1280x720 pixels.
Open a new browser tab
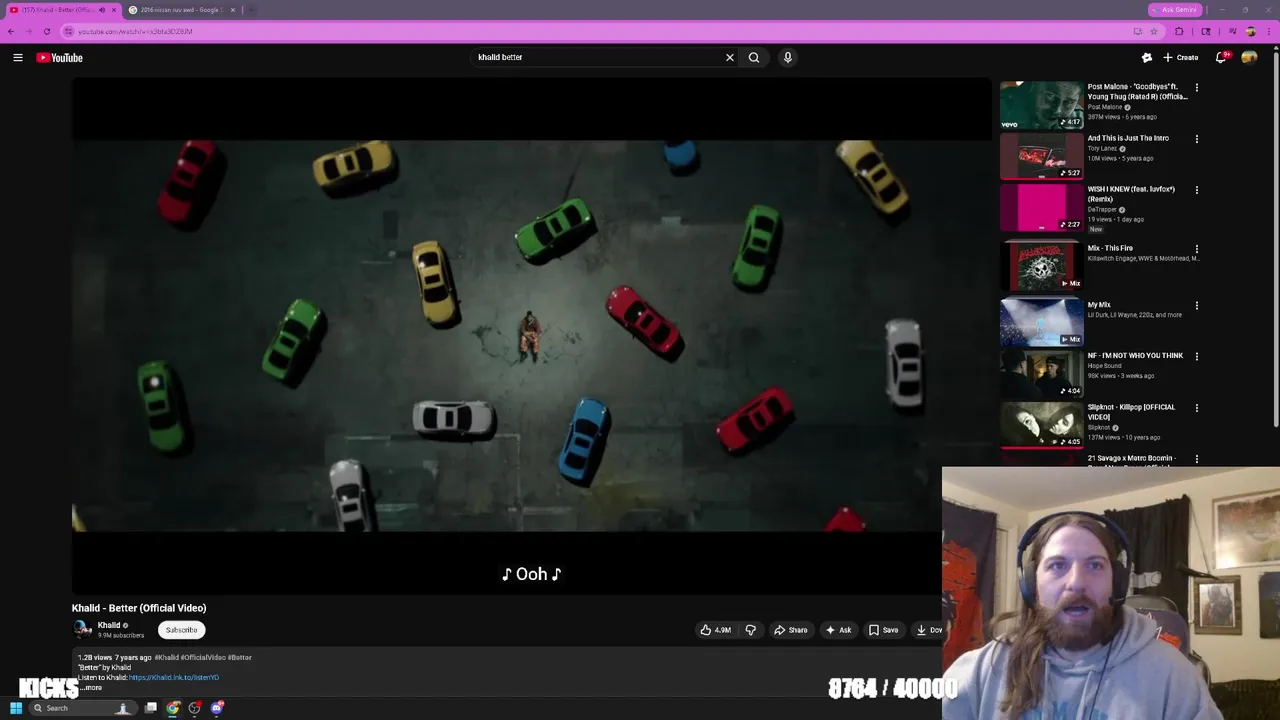coord(251,10)
